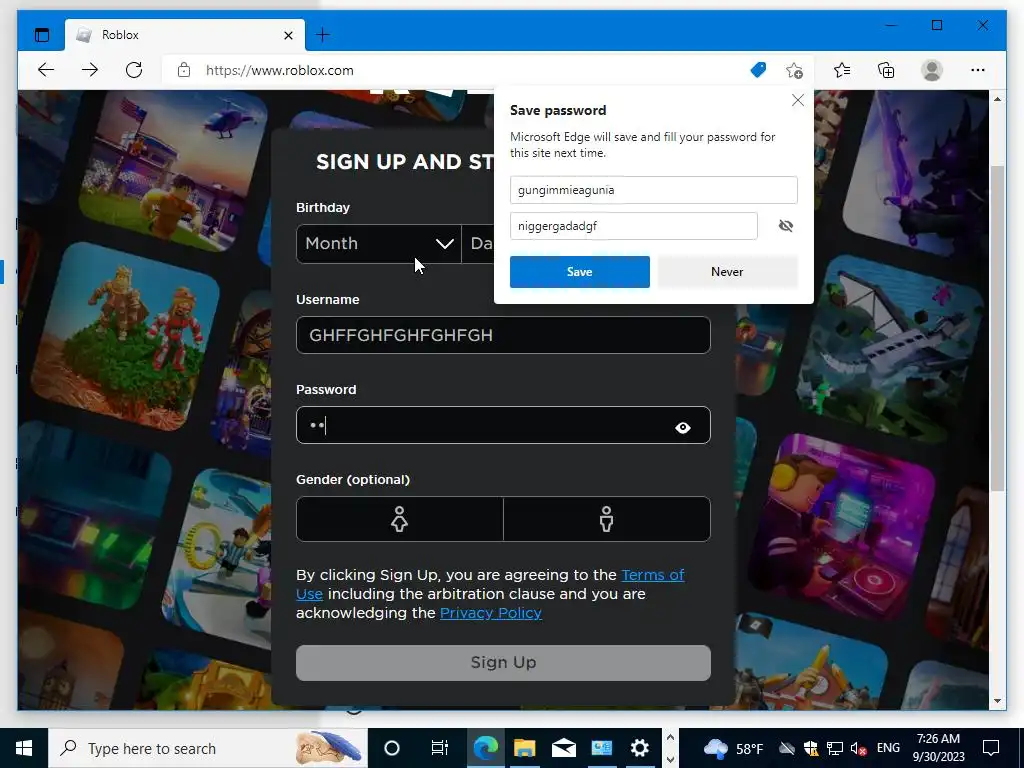The image size is (1024, 768).
Task: Add this page to favorites
Action: 795,70
